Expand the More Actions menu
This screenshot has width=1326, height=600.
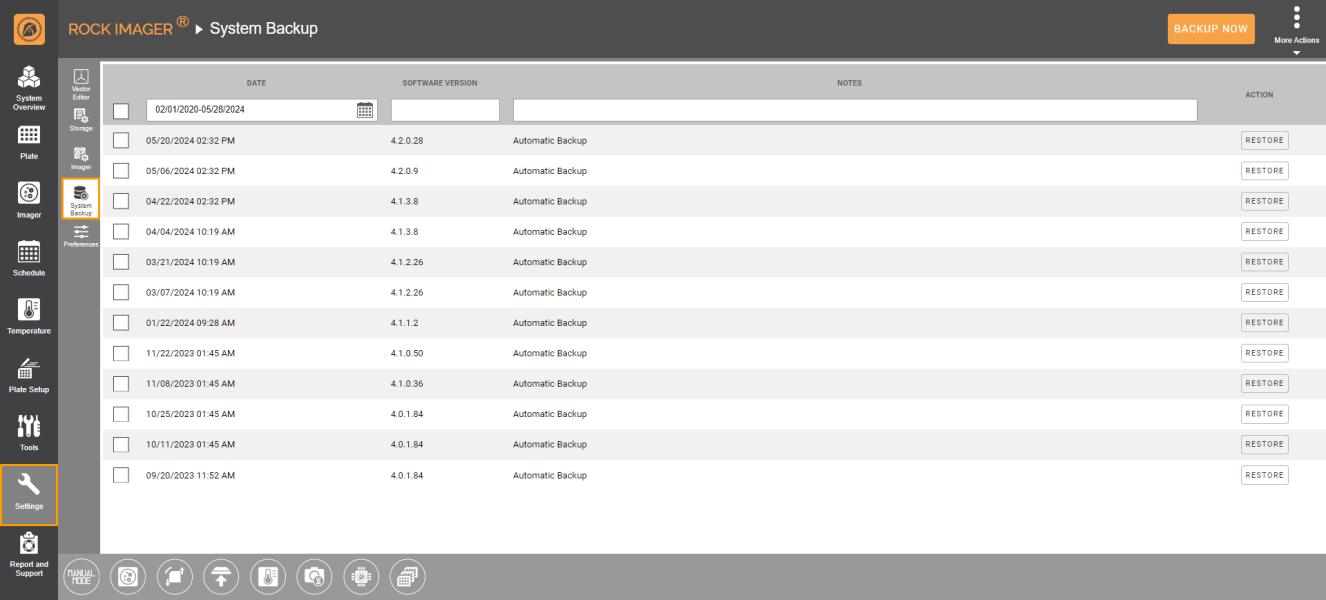click(x=1296, y=25)
